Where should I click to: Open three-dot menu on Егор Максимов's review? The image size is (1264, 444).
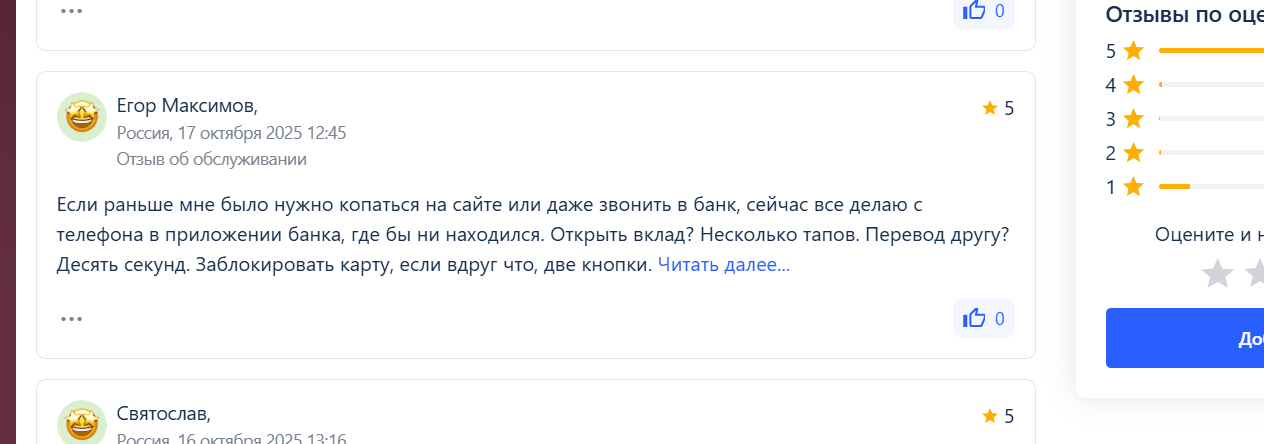pos(71,319)
